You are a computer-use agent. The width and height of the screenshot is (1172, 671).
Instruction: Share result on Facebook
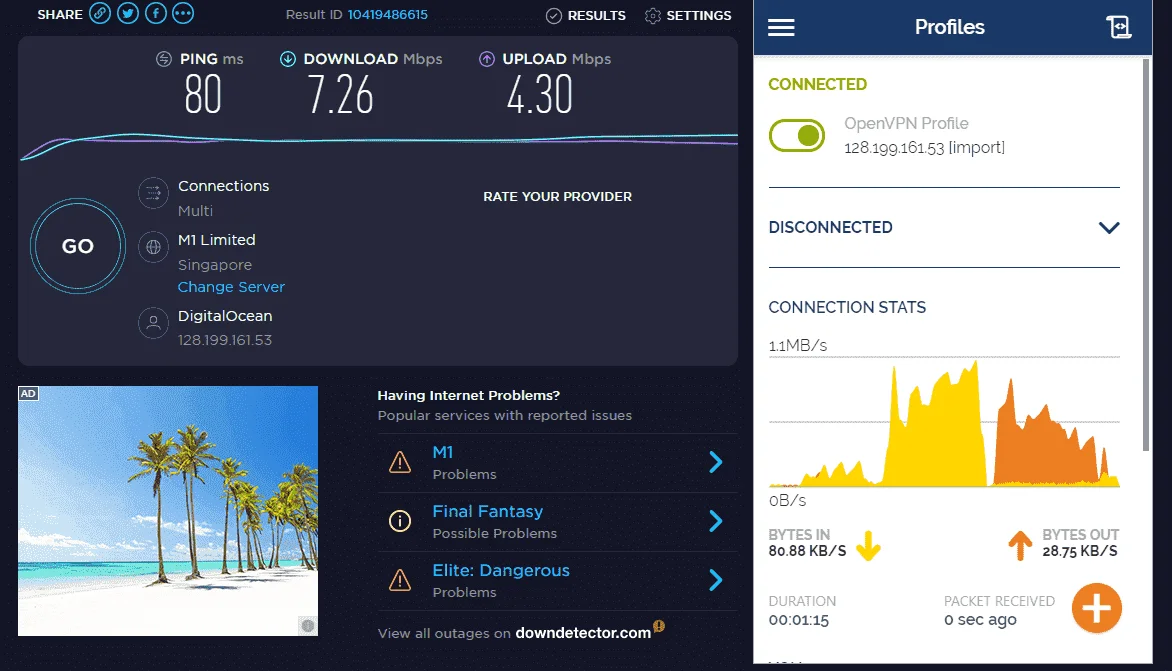pyautogui.click(x=155, y=13)
